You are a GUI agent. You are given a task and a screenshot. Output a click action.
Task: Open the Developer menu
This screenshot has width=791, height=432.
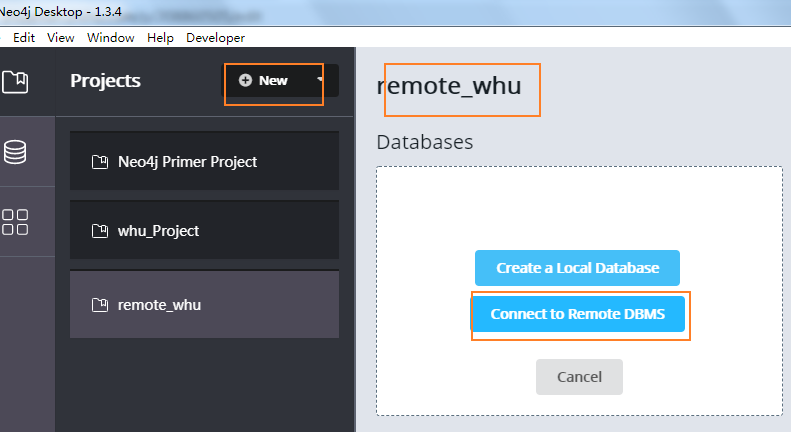(214, 38)
